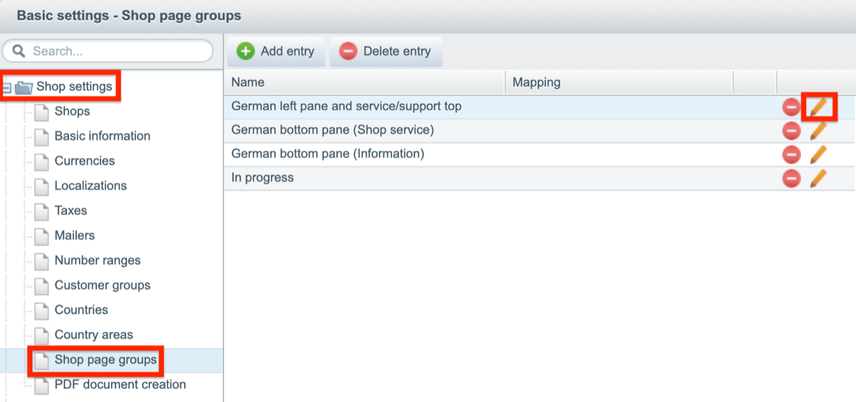Click the pencil icon for In progress
Image resolution: width=856 pixels, height=402 pixels.
[818, 178]
